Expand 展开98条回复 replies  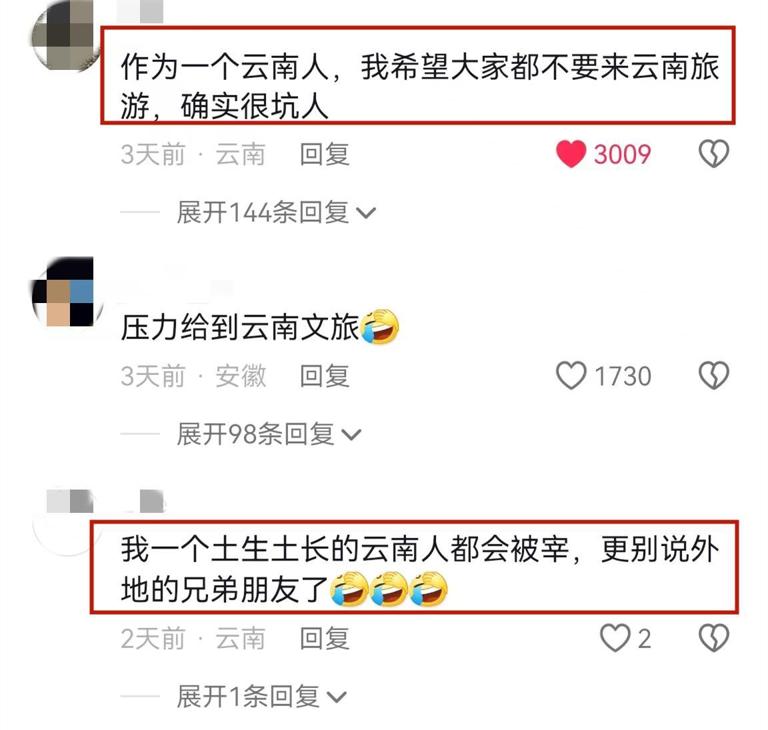268,434
